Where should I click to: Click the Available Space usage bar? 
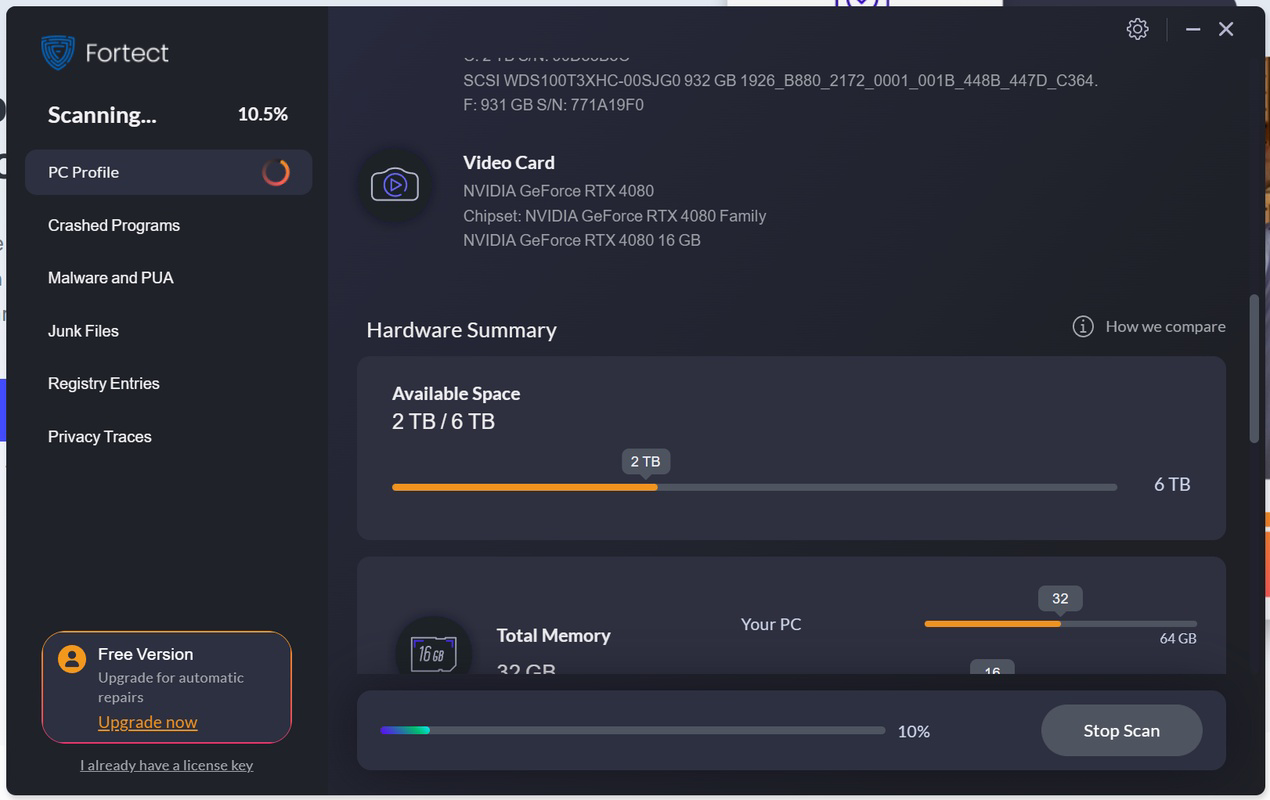pyautogui.click(x=754, y=487)
